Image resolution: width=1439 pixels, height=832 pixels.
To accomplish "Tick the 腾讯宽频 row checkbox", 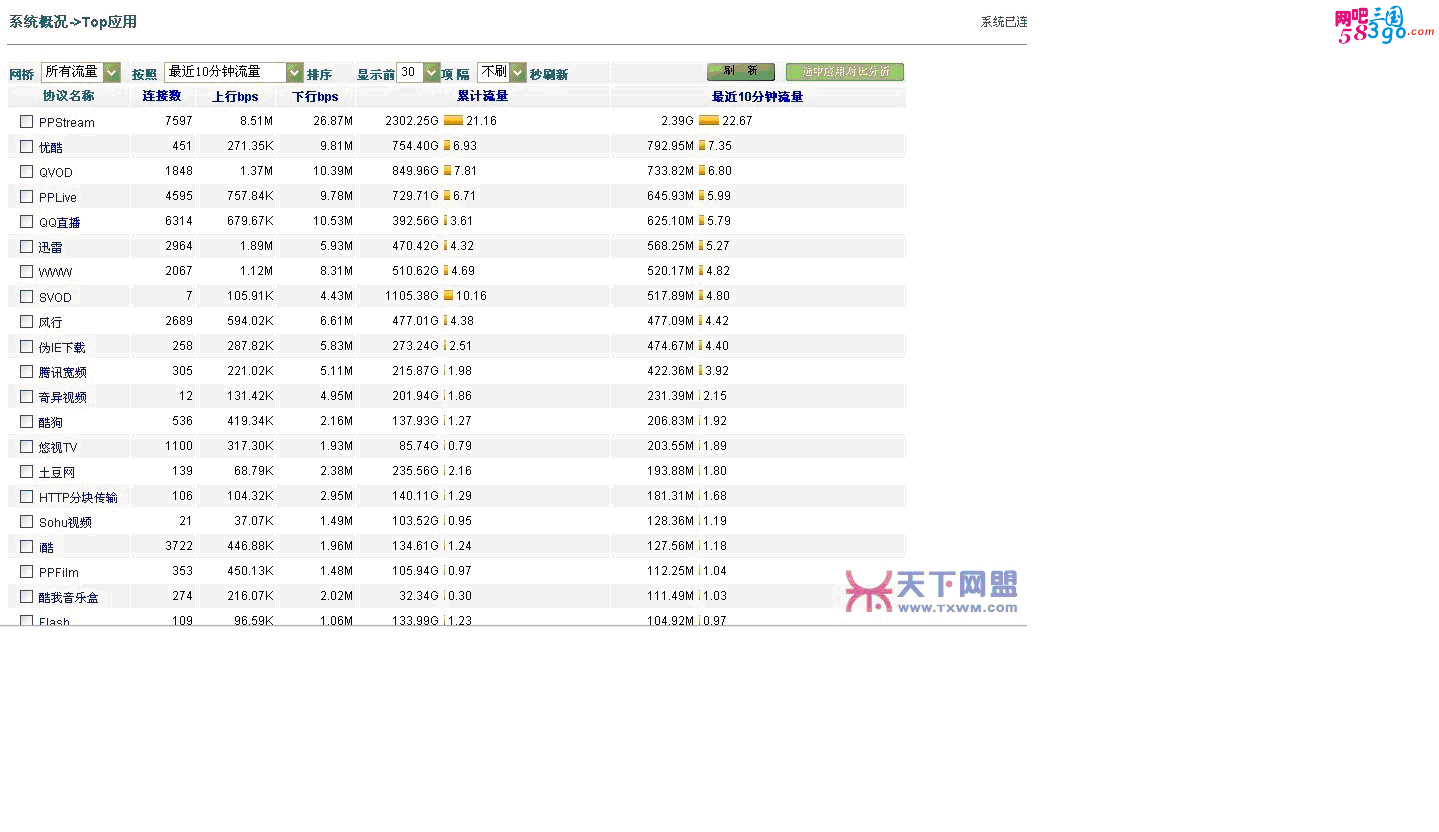I will (x=27, y=371).
